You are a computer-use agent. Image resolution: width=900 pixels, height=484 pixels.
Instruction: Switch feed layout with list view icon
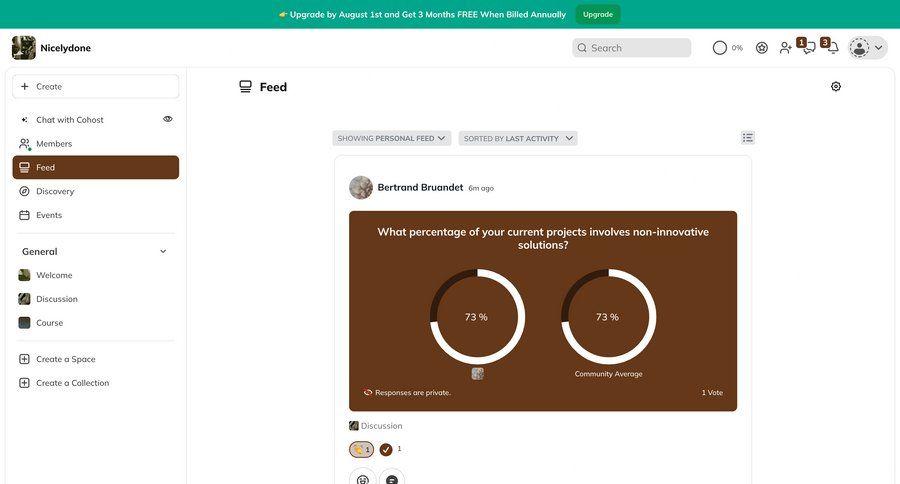point(747,138)
